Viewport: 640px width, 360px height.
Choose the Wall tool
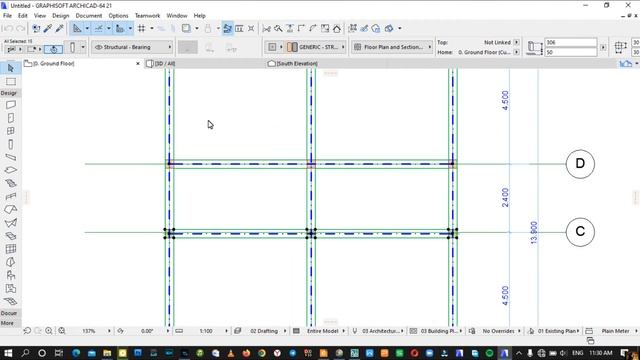(11, 105)
